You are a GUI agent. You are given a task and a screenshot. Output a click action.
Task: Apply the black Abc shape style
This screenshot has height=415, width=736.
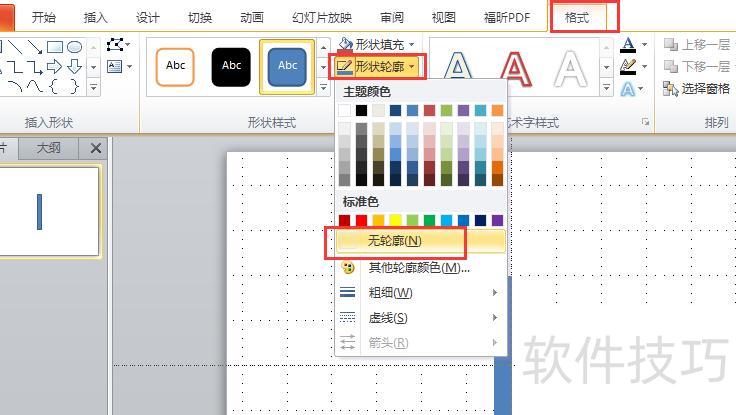point(231,66)
